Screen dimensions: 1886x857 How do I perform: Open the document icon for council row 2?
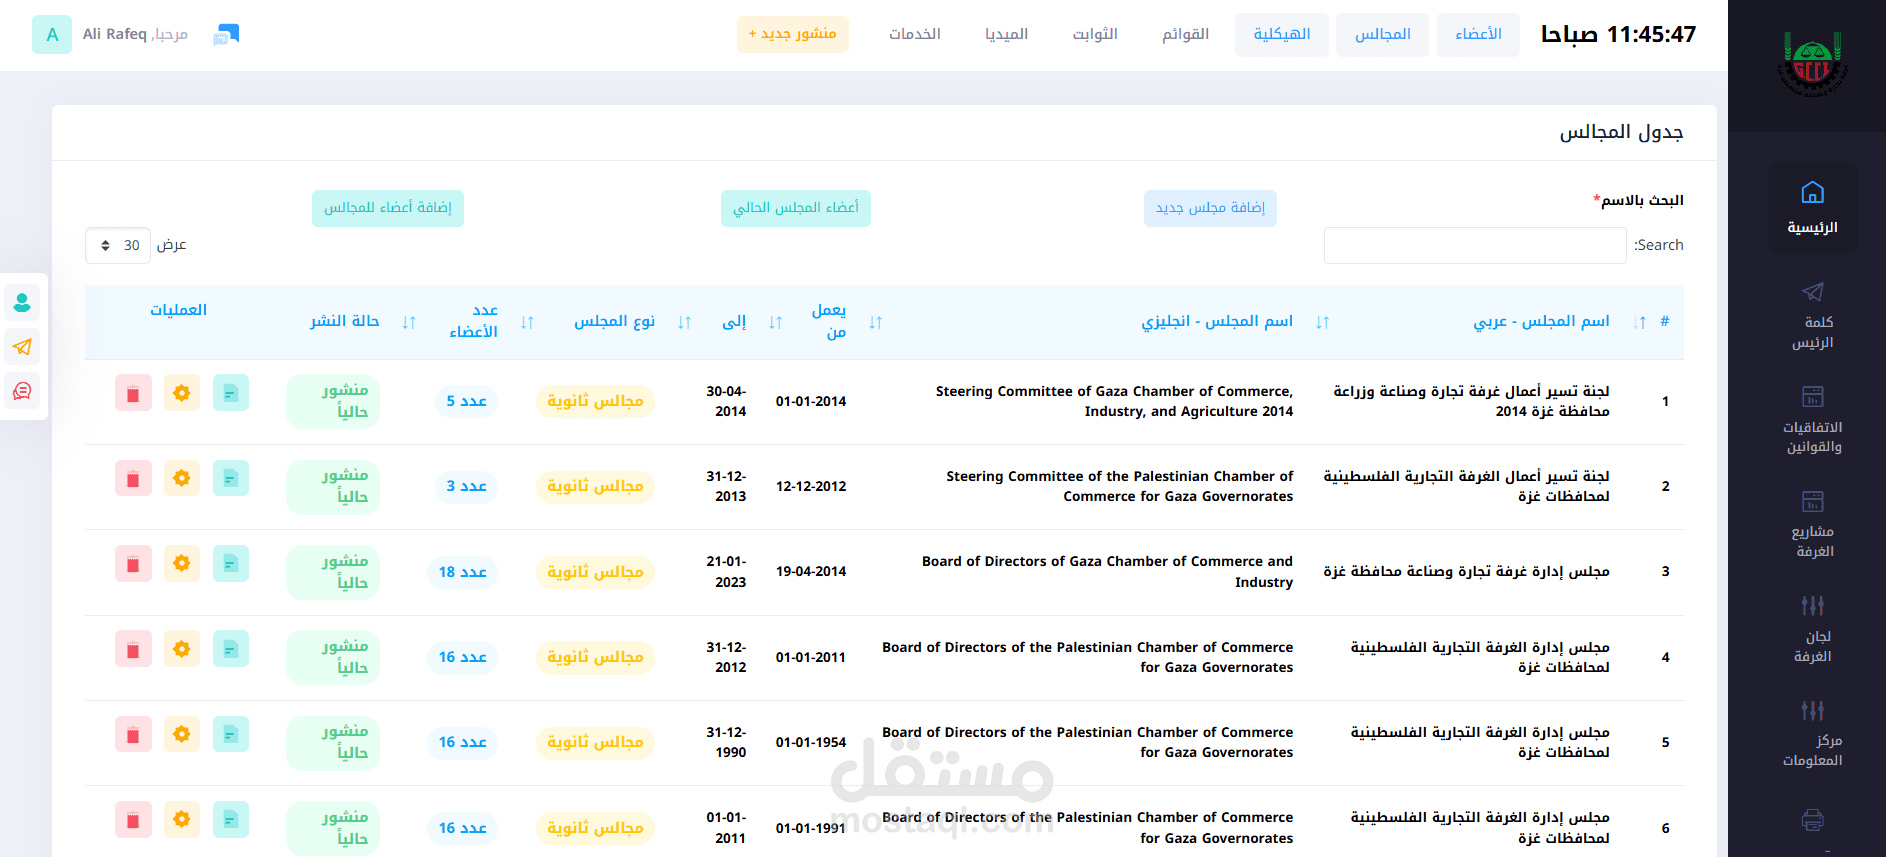(231, 479)
